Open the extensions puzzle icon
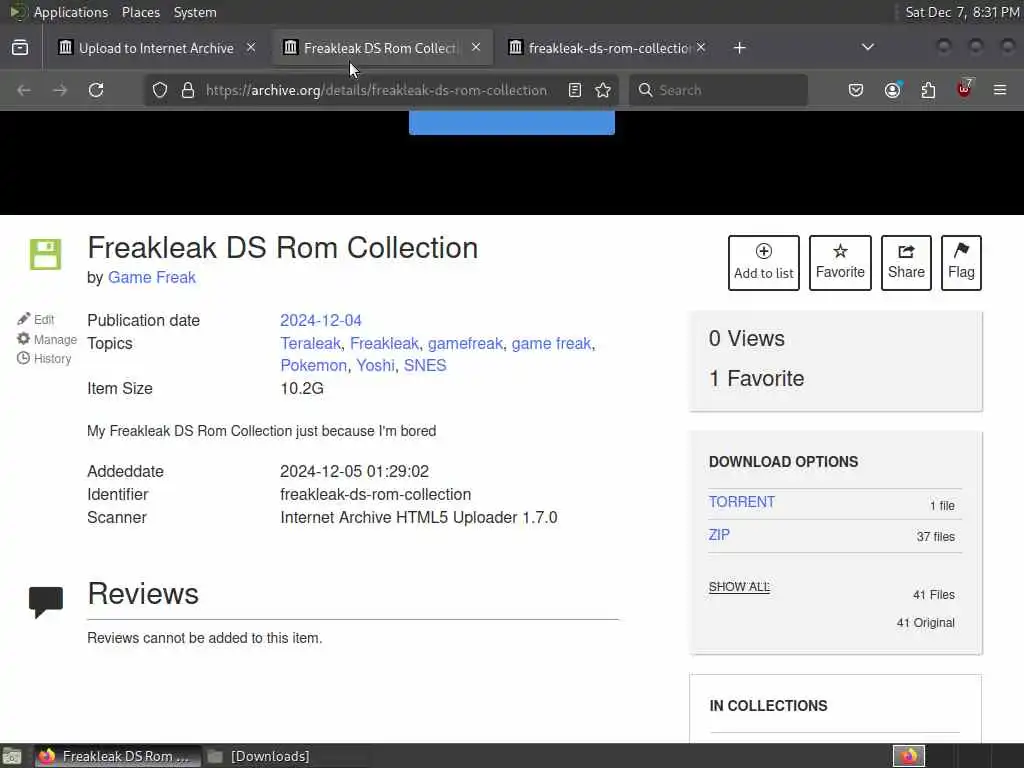This screenshot has height=768, width=1024. 928,90
